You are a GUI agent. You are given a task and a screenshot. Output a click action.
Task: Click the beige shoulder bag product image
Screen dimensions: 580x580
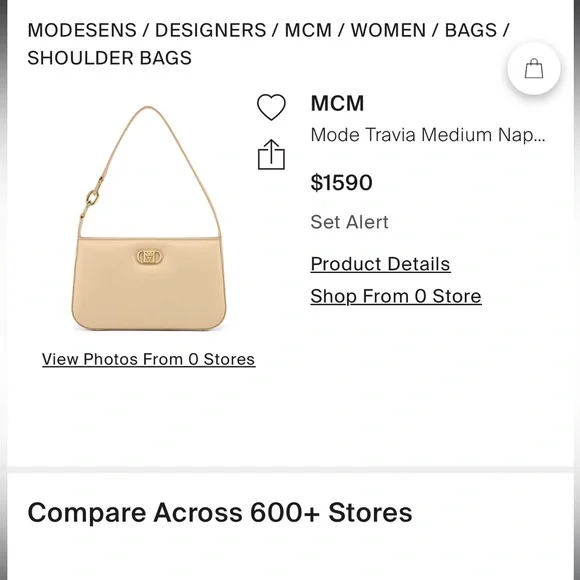point(148,218)
